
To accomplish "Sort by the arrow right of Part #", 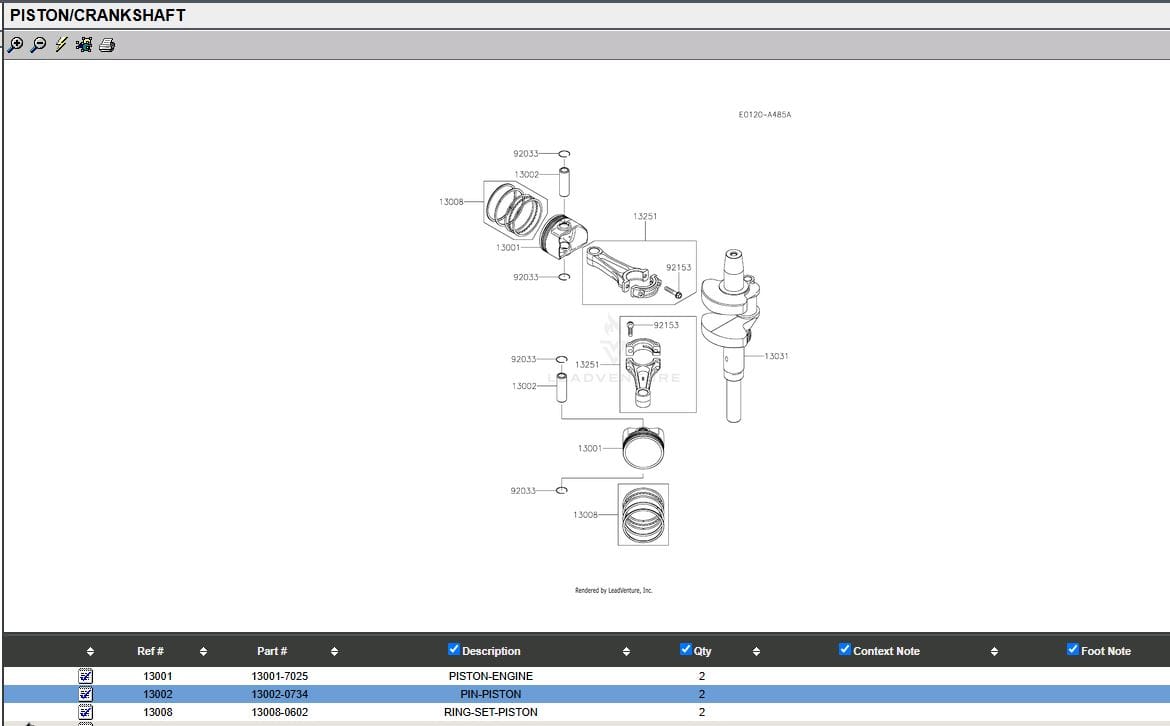I will (334, 652).
